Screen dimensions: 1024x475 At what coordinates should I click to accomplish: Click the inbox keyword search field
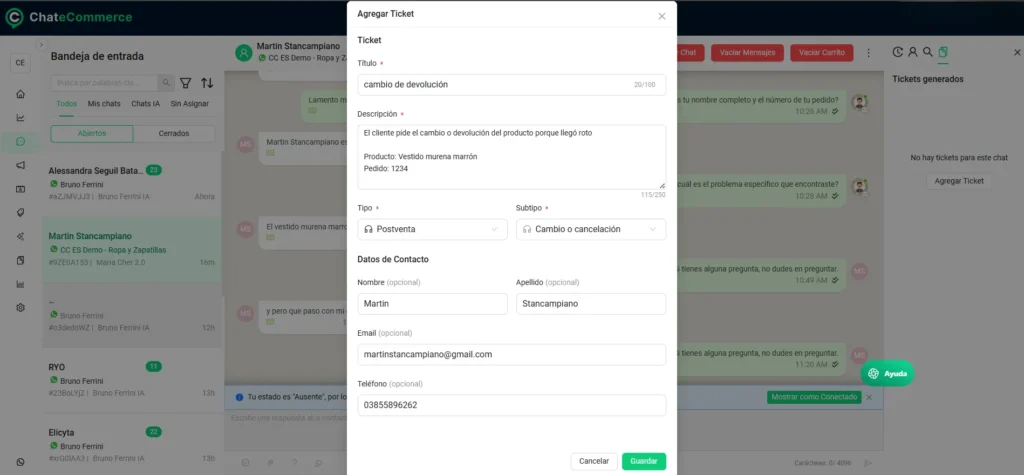[x=104, y=83]
